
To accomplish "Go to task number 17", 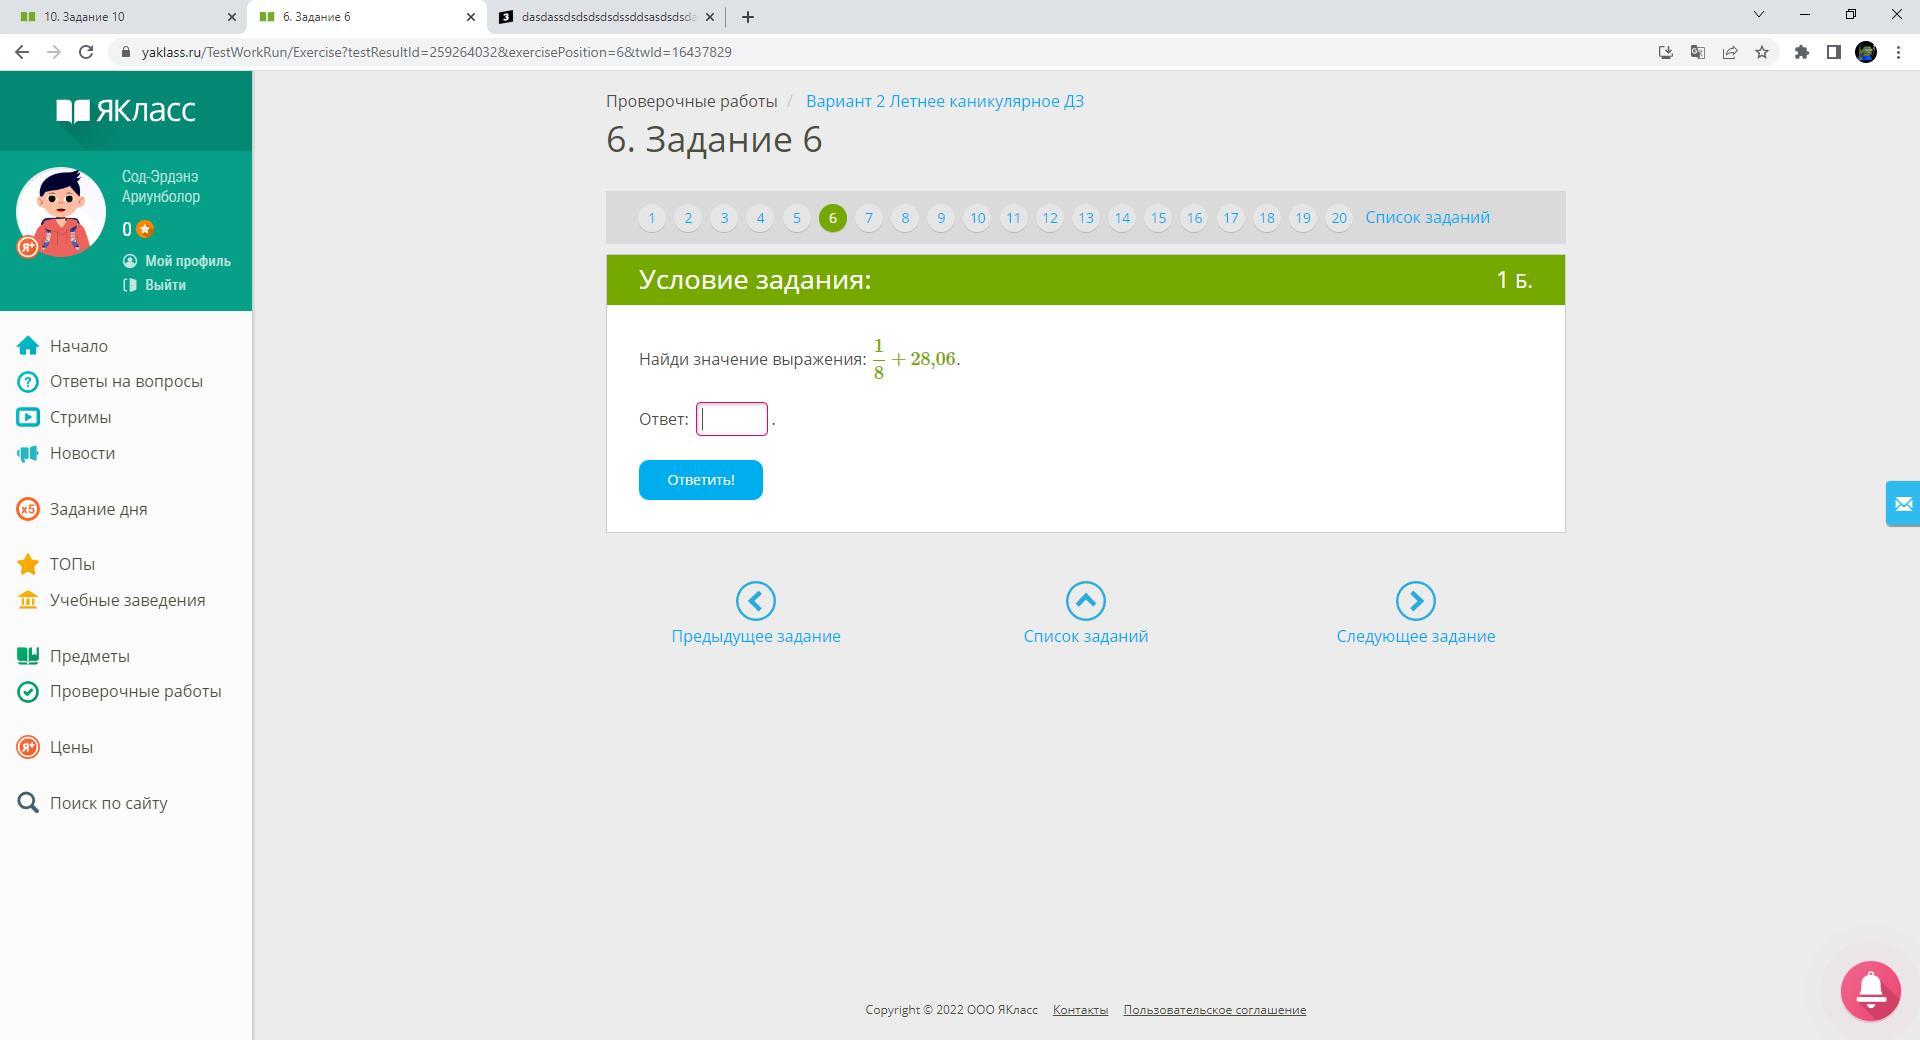I will 1231,218.
